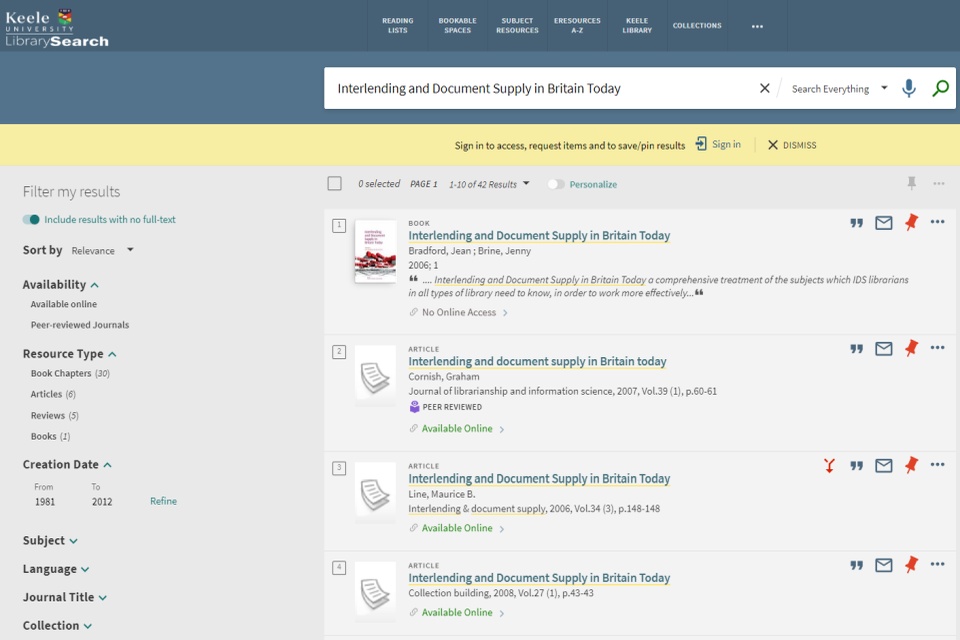This screenshot has height=640, width=960.
Task: Open Reading Lists in top menu
Action: [x=397, y=25]
